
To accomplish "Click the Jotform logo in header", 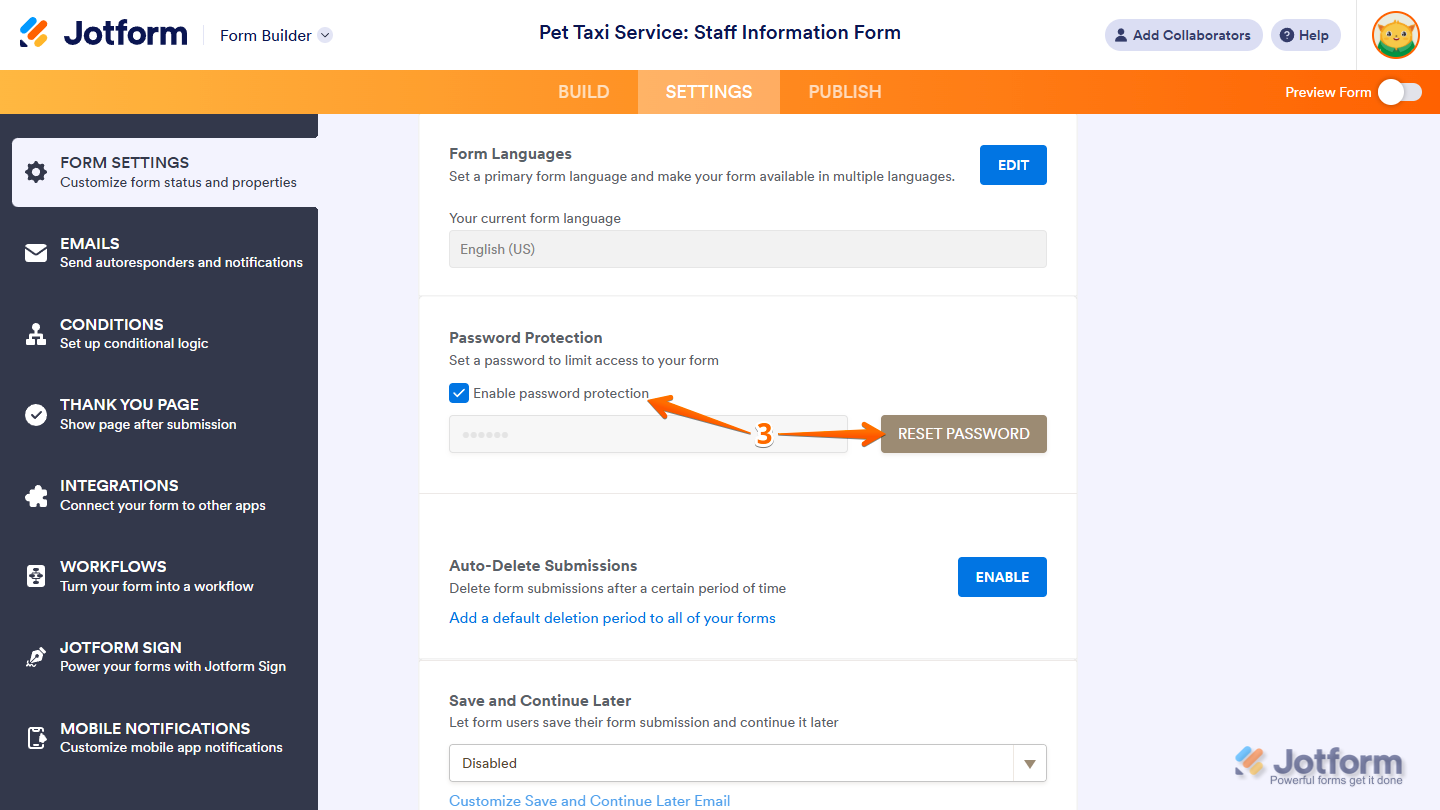I will (104, 34).
